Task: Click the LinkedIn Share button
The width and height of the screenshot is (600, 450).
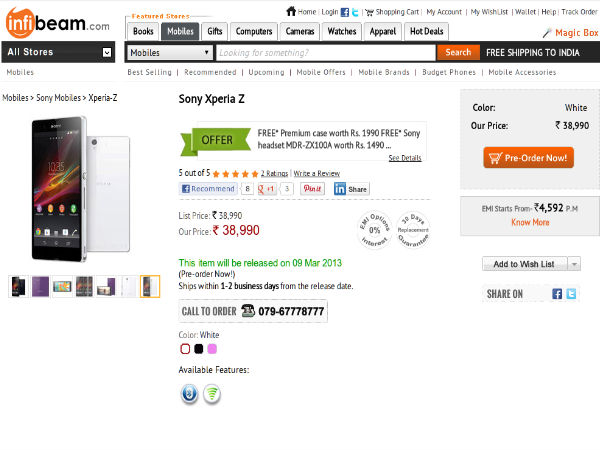Action: tap(351, 188)
